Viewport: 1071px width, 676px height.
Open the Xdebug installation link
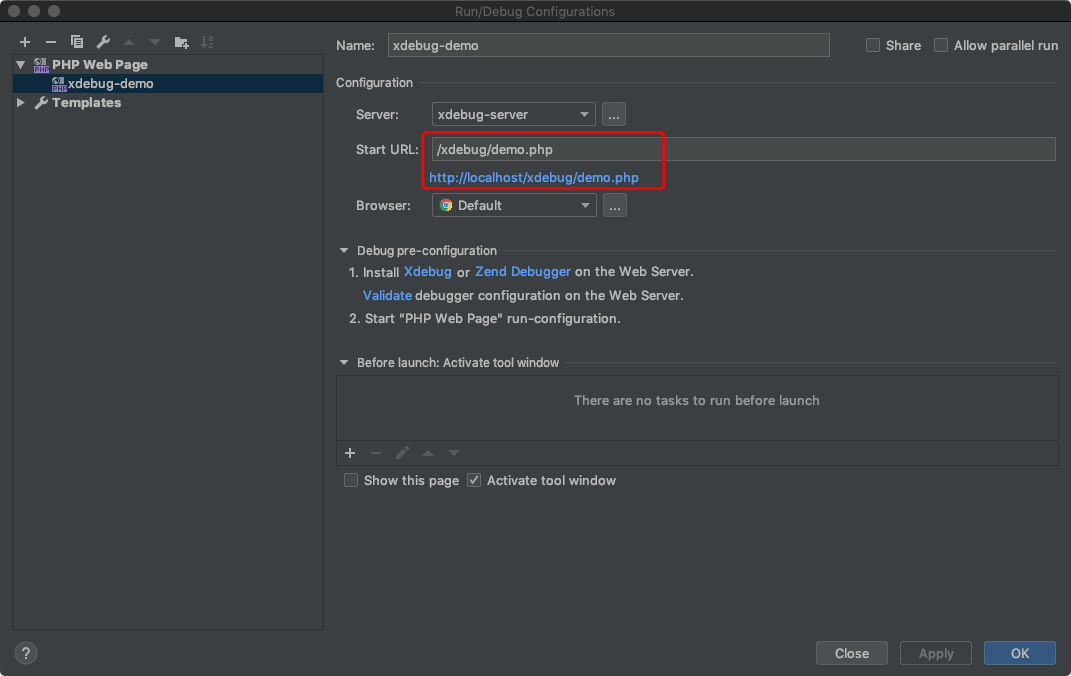pos(427,271)
